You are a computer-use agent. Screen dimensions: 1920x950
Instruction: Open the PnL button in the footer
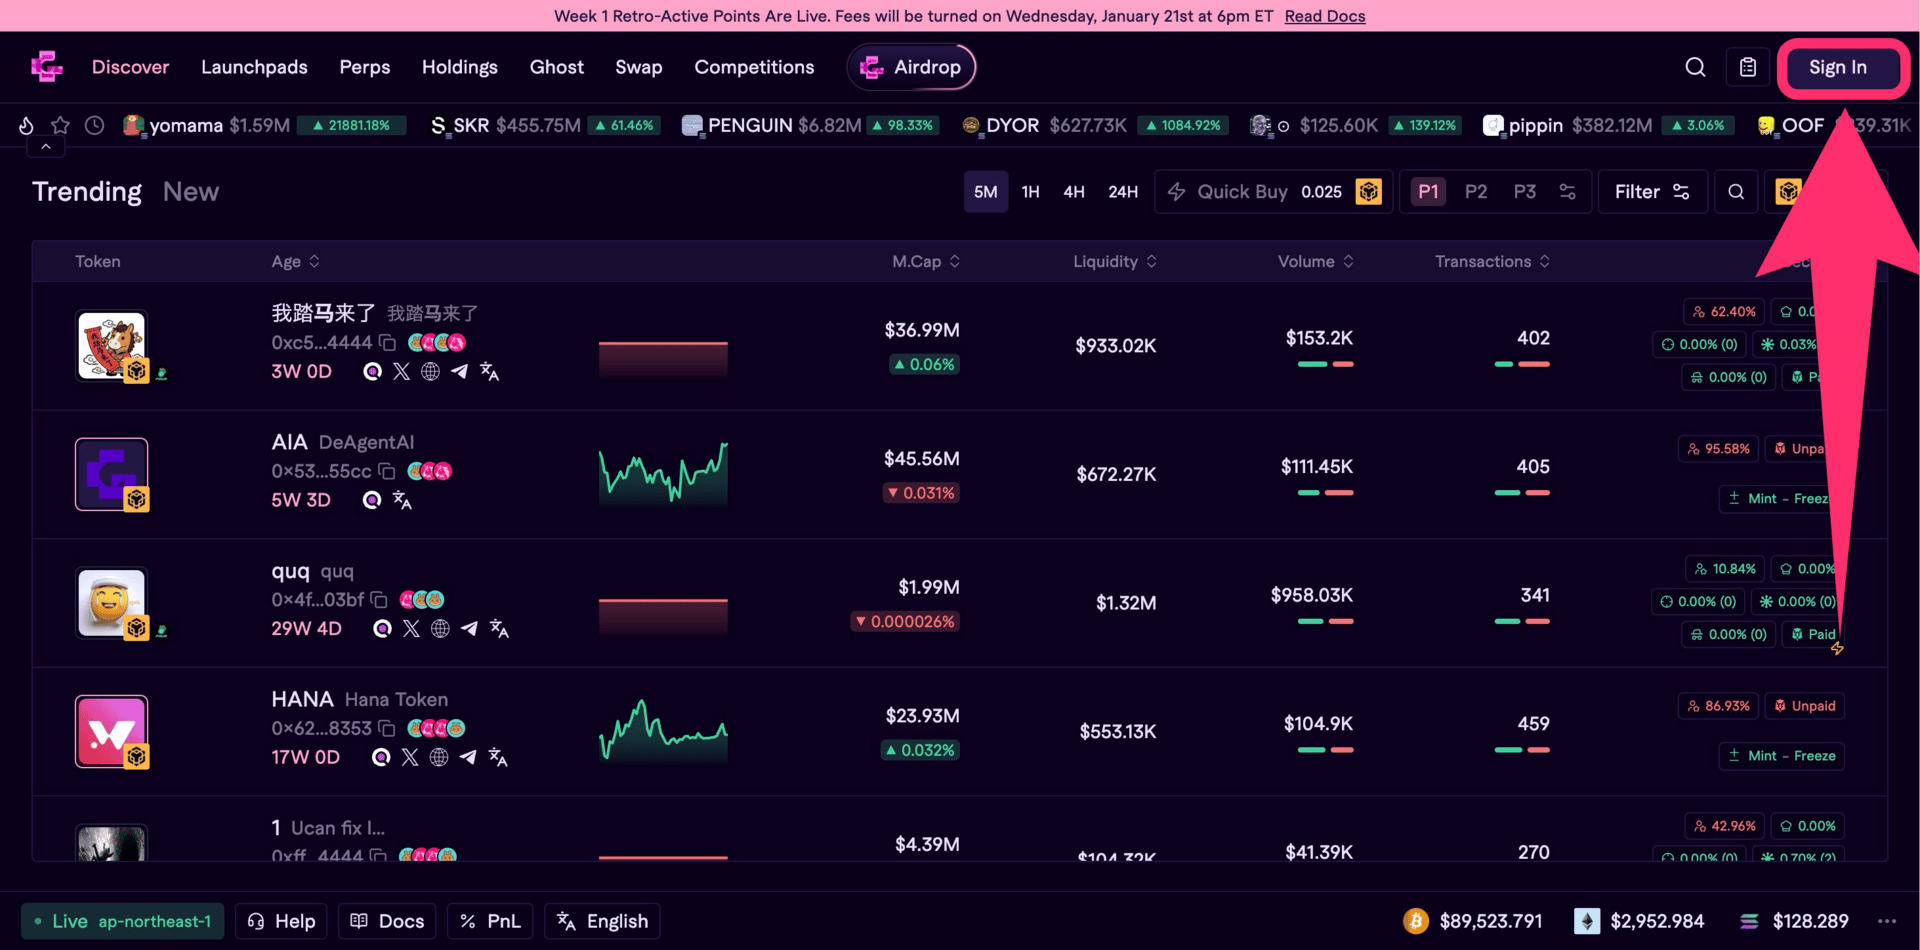click(490, 921)
